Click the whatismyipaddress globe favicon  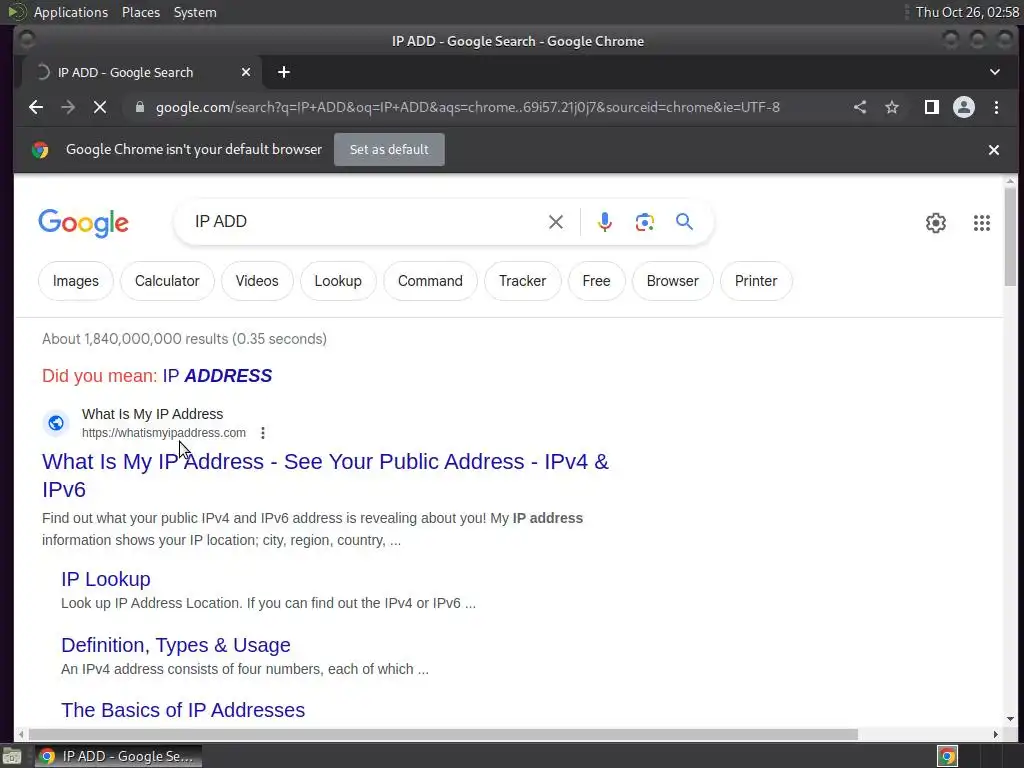coord(56,423)
